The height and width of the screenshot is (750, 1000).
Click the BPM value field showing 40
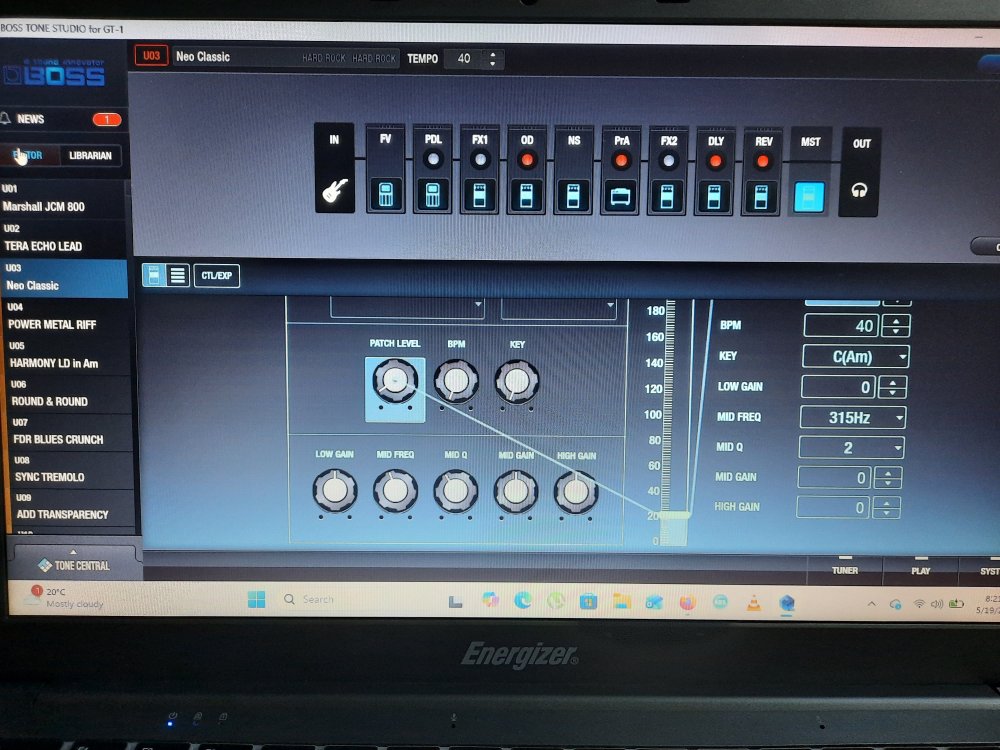(842, 326)
